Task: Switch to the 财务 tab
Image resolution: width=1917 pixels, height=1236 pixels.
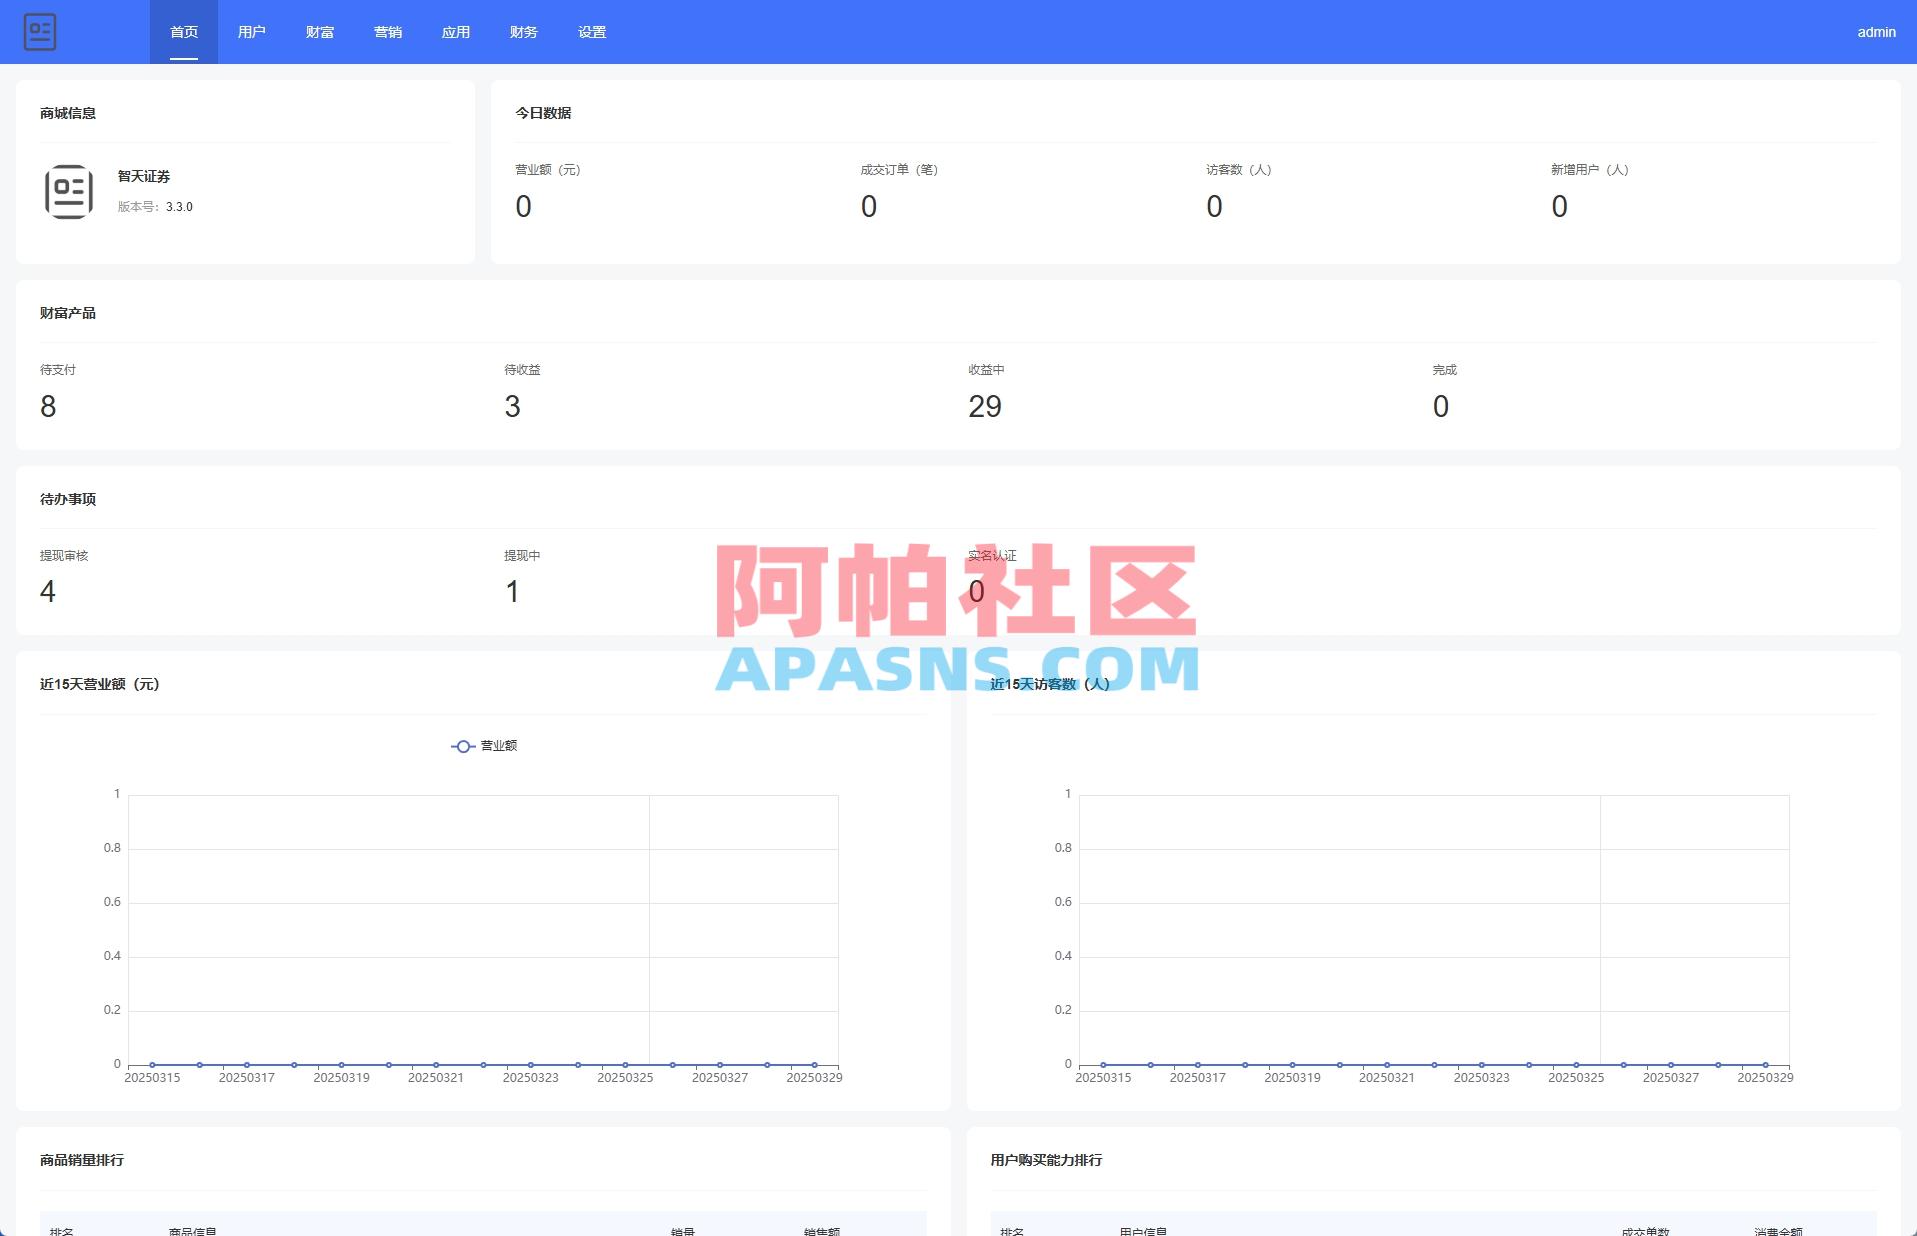Action: coord(523,31)
